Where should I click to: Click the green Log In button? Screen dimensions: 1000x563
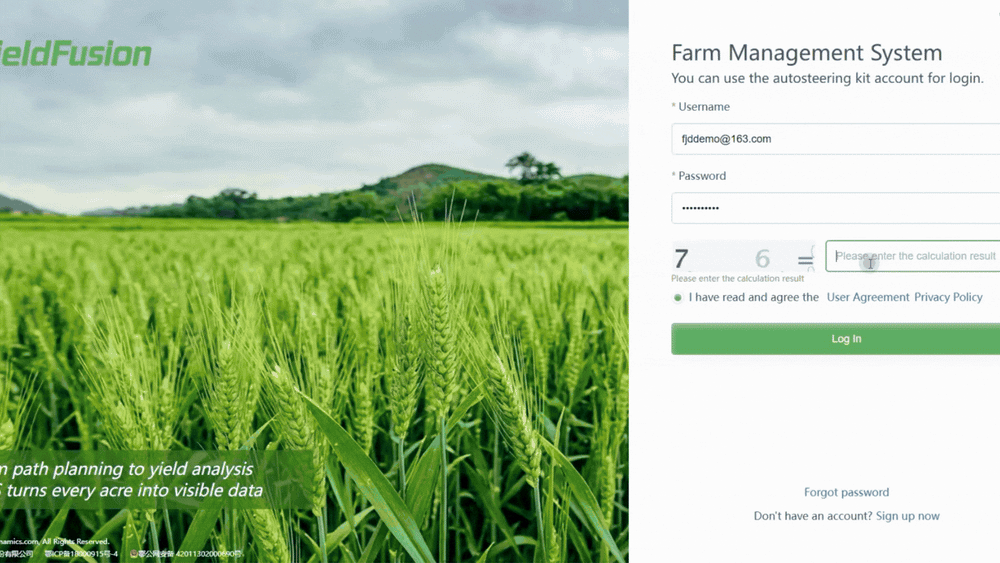(x=835, y=339)
